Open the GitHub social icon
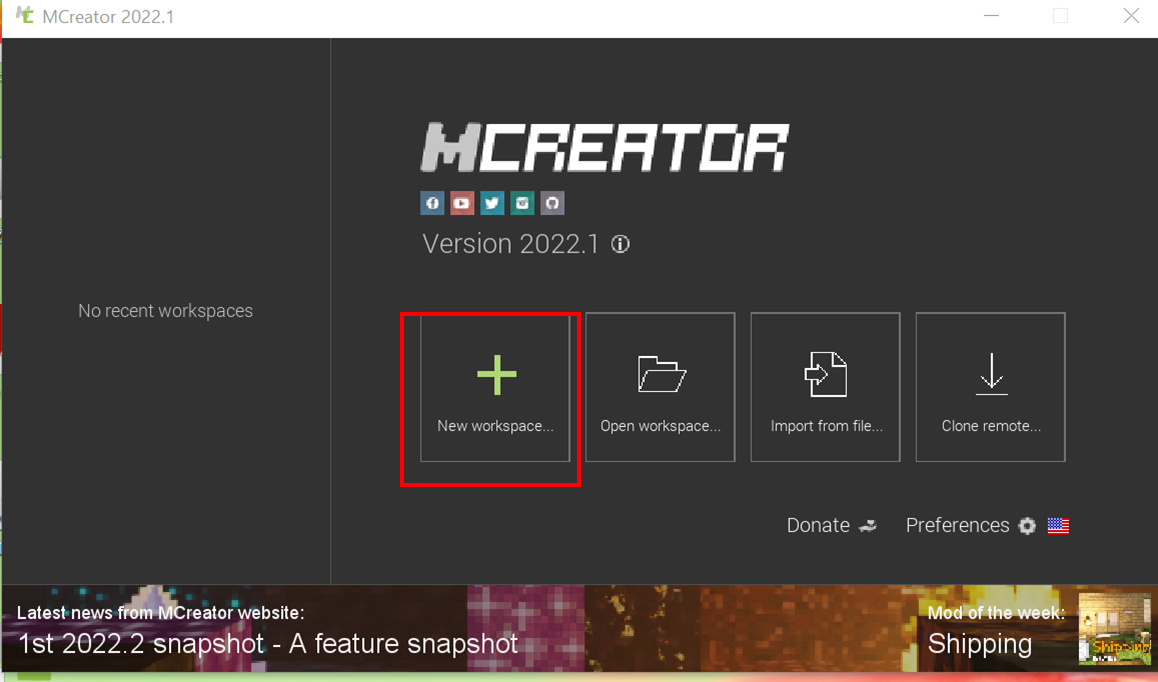This screenshot has width=1158, height=682. pyautogui.click(x=552, y=203)
